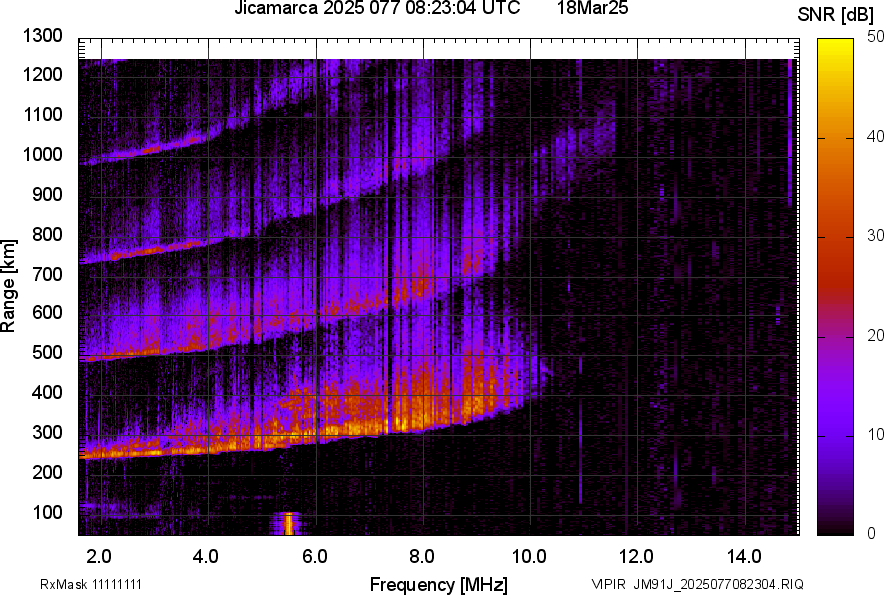Screen dimensions: 884x595
Task: Click the plot title 'Jicamarca 2025 077 08:23:04 UTC'
Action: 377,8
